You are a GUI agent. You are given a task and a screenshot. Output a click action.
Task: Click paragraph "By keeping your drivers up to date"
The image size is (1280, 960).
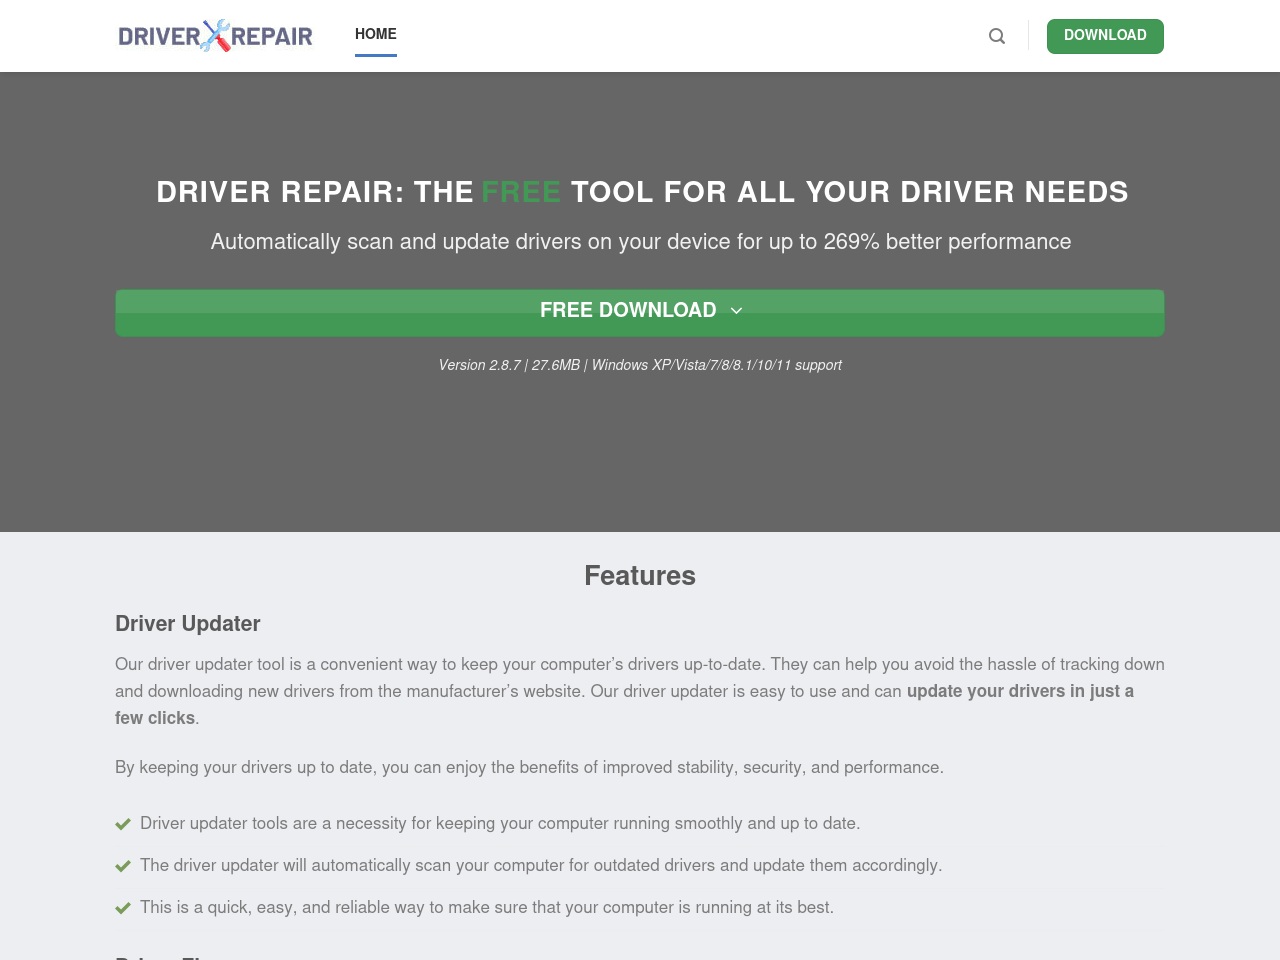[x=529, y=767]
